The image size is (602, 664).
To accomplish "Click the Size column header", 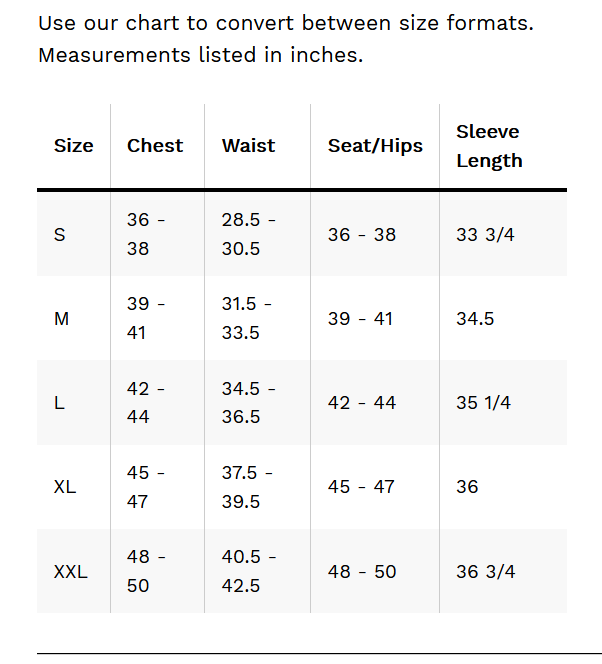I will tap(73, 146).
